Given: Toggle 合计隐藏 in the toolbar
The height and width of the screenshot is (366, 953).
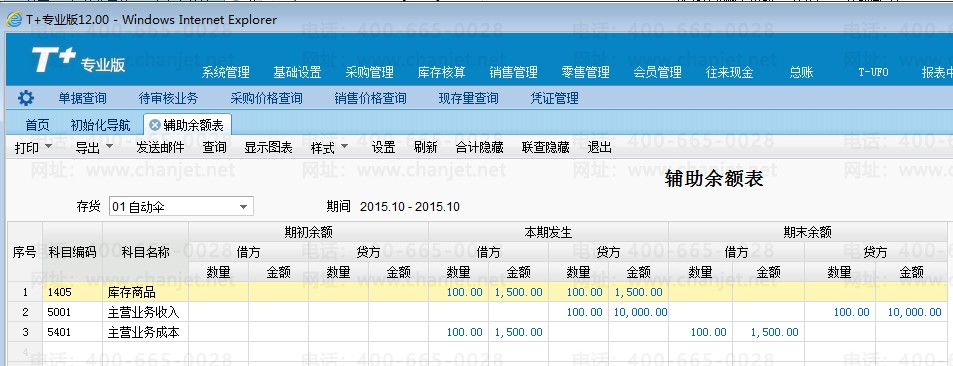Looking at the screenshot, I should [x=480, y=148].
